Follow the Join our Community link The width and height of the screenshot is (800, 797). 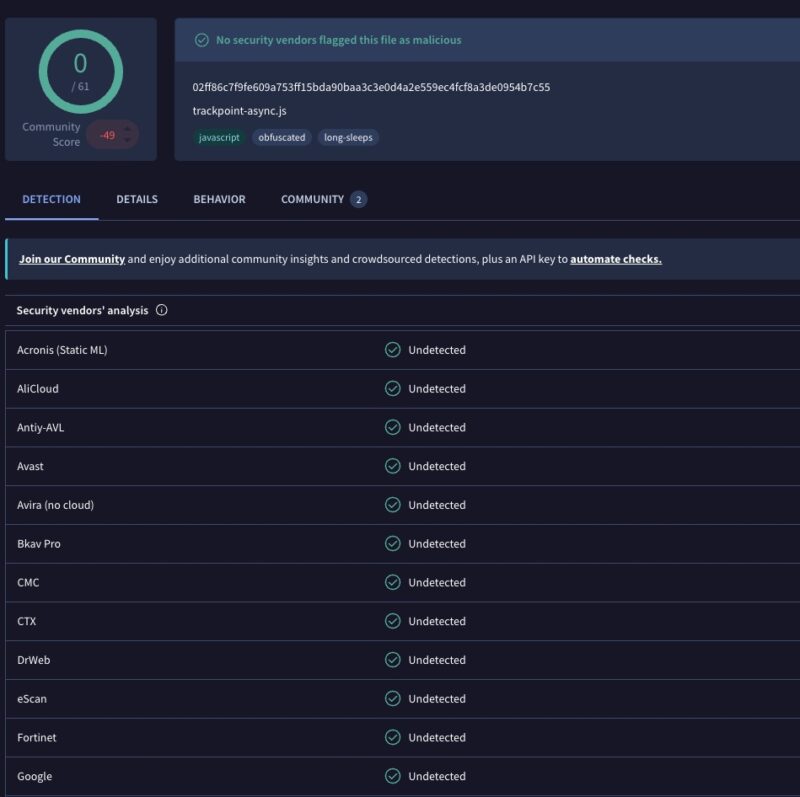pos(72,259)
